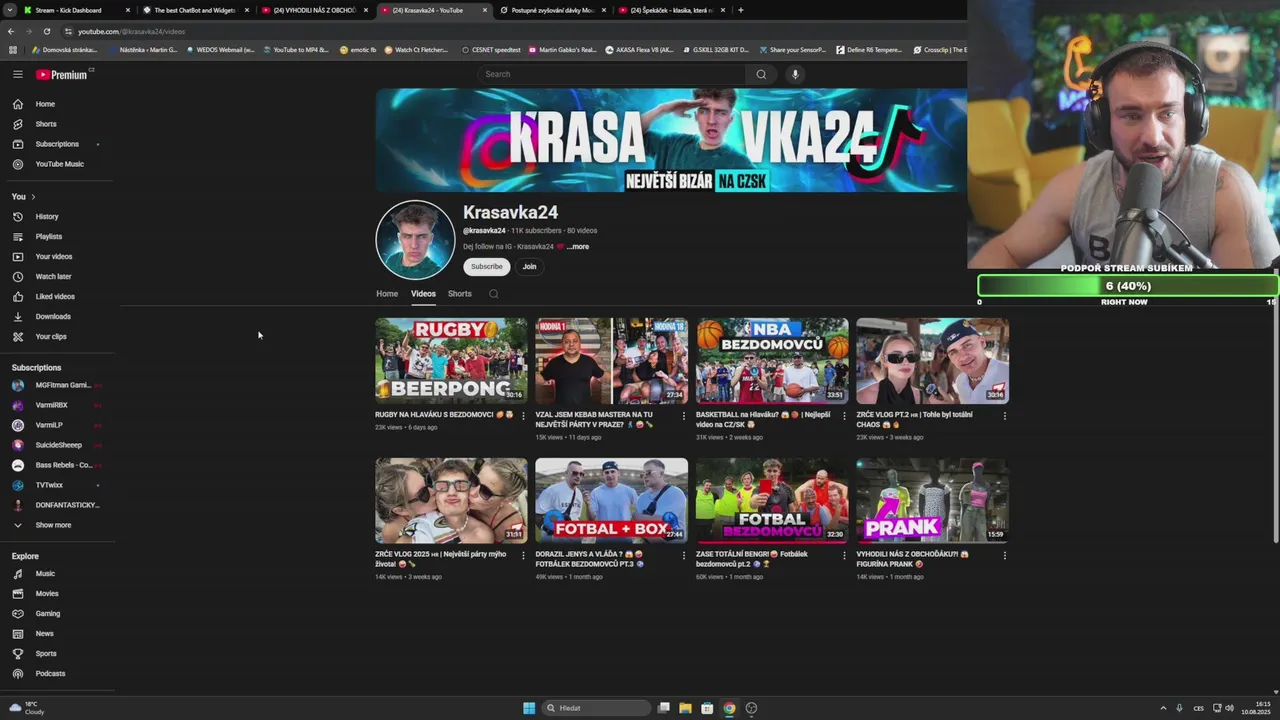Open more options for RUGBY NA HLAVÁKU video
The height and width of the screenshot is (720, 1280).
(523, 415)
